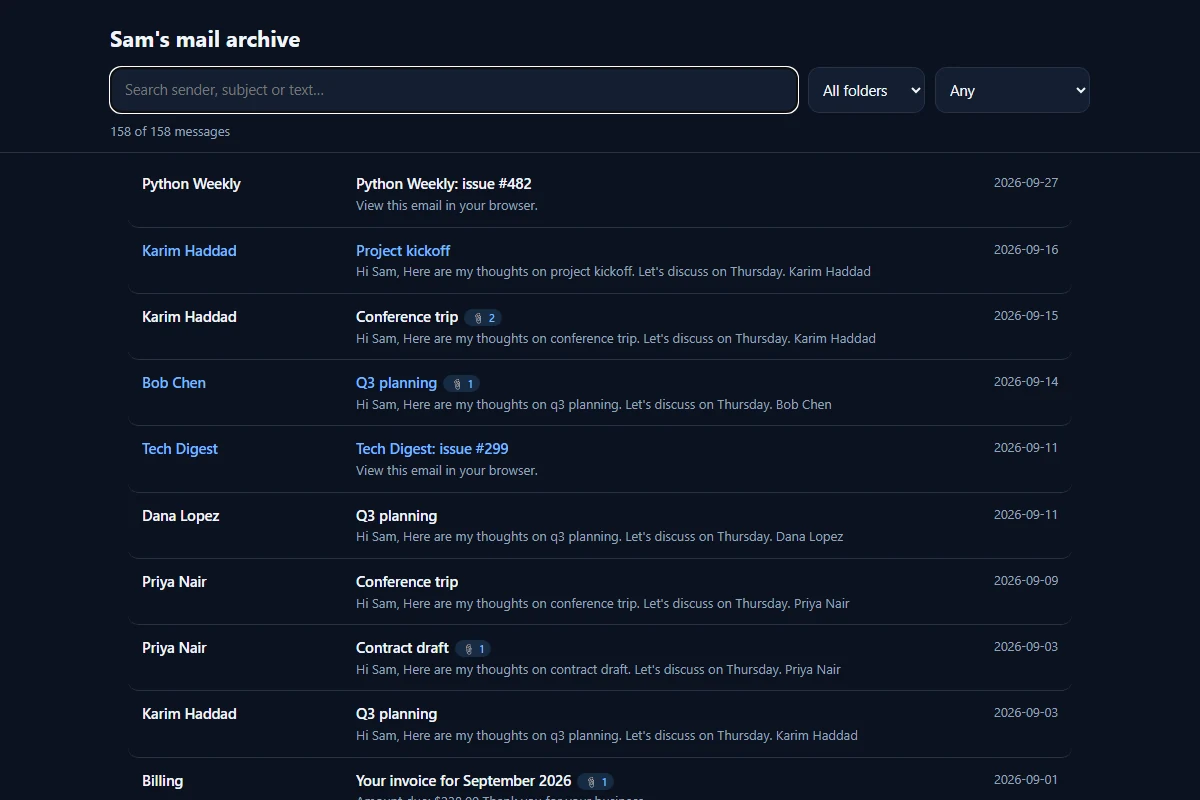Open Q3 planning subject from Bob Chen
The image size is (1200, 800).
[x=396, y=383]
